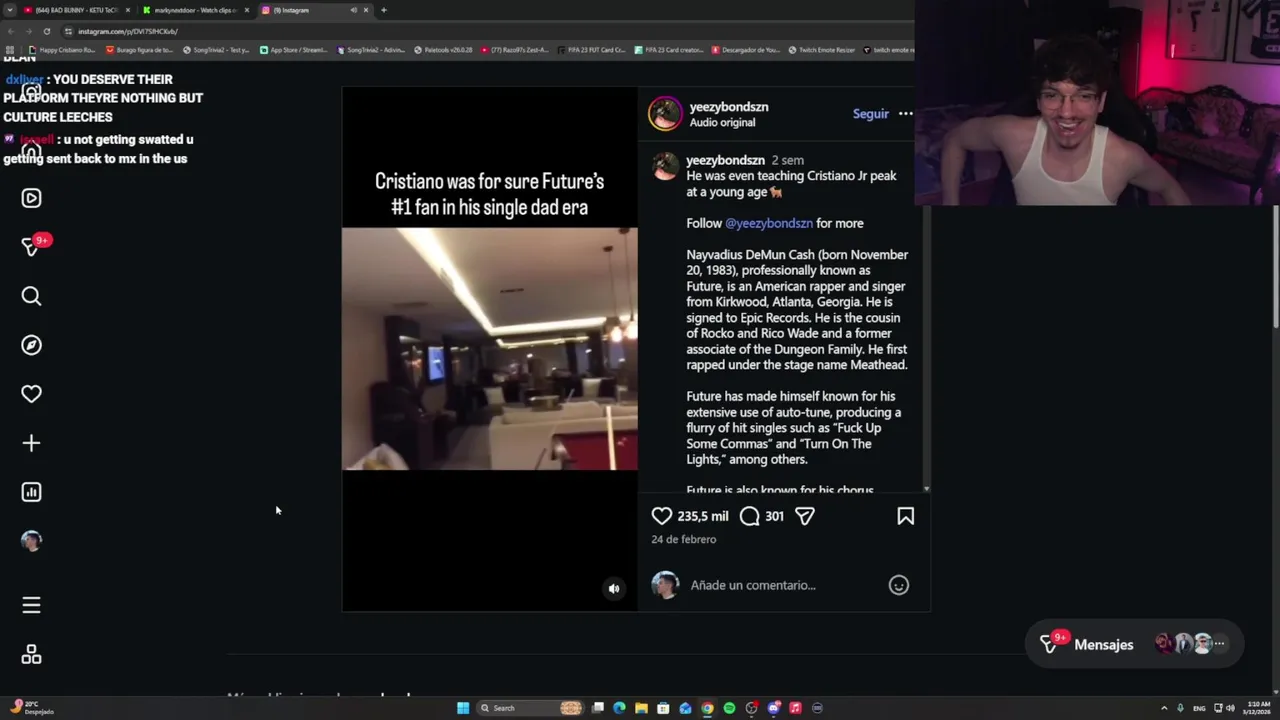Open the emoji picker in comment box

coord(899,585)
